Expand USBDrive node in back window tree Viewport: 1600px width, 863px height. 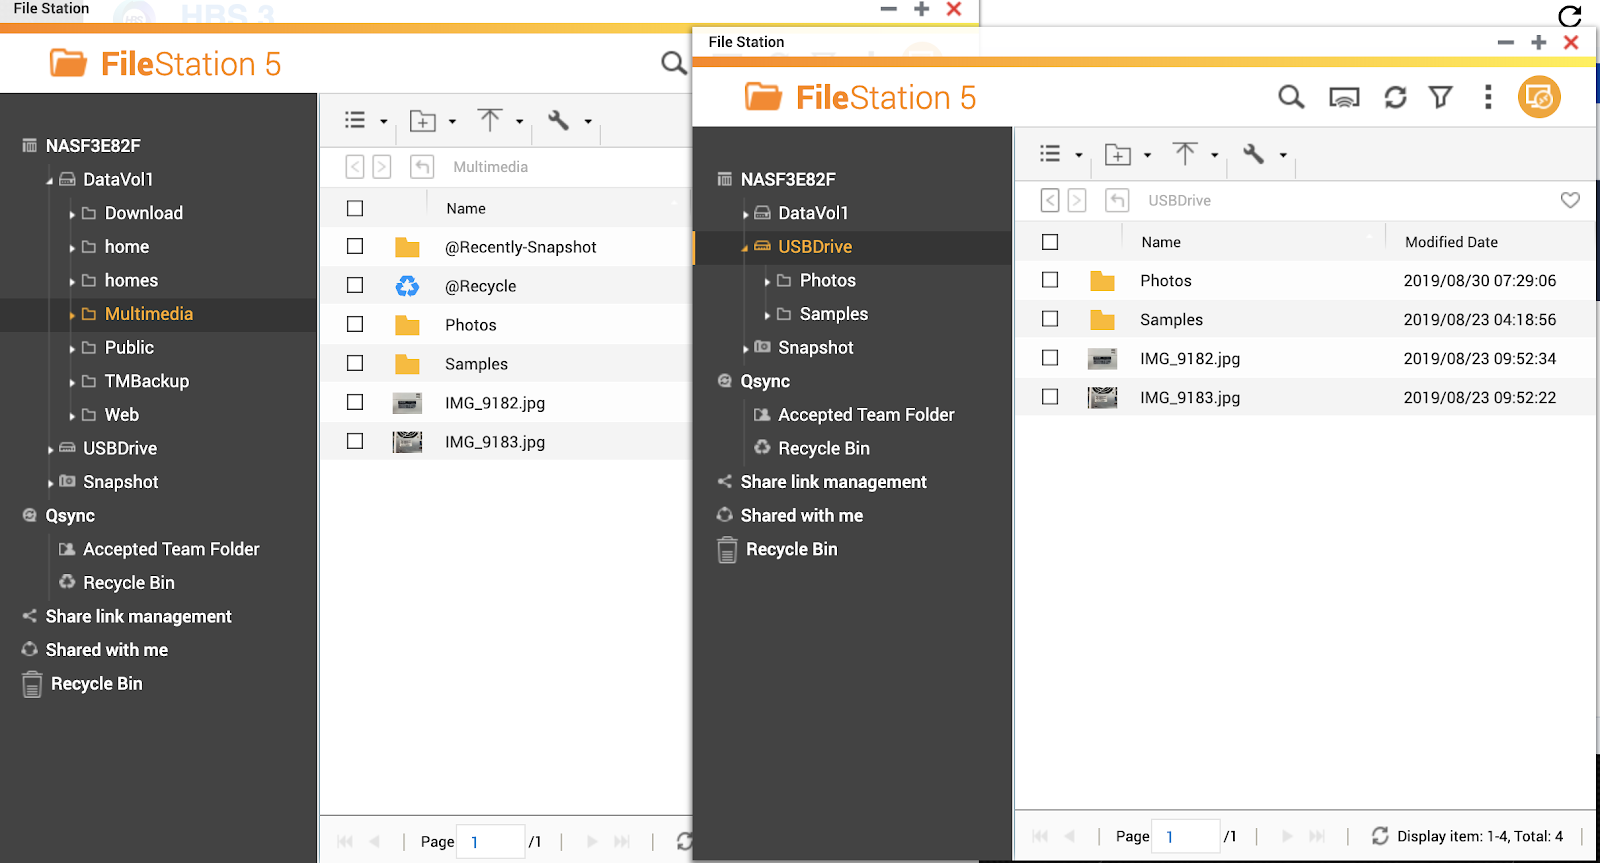[x=51, y=450]
